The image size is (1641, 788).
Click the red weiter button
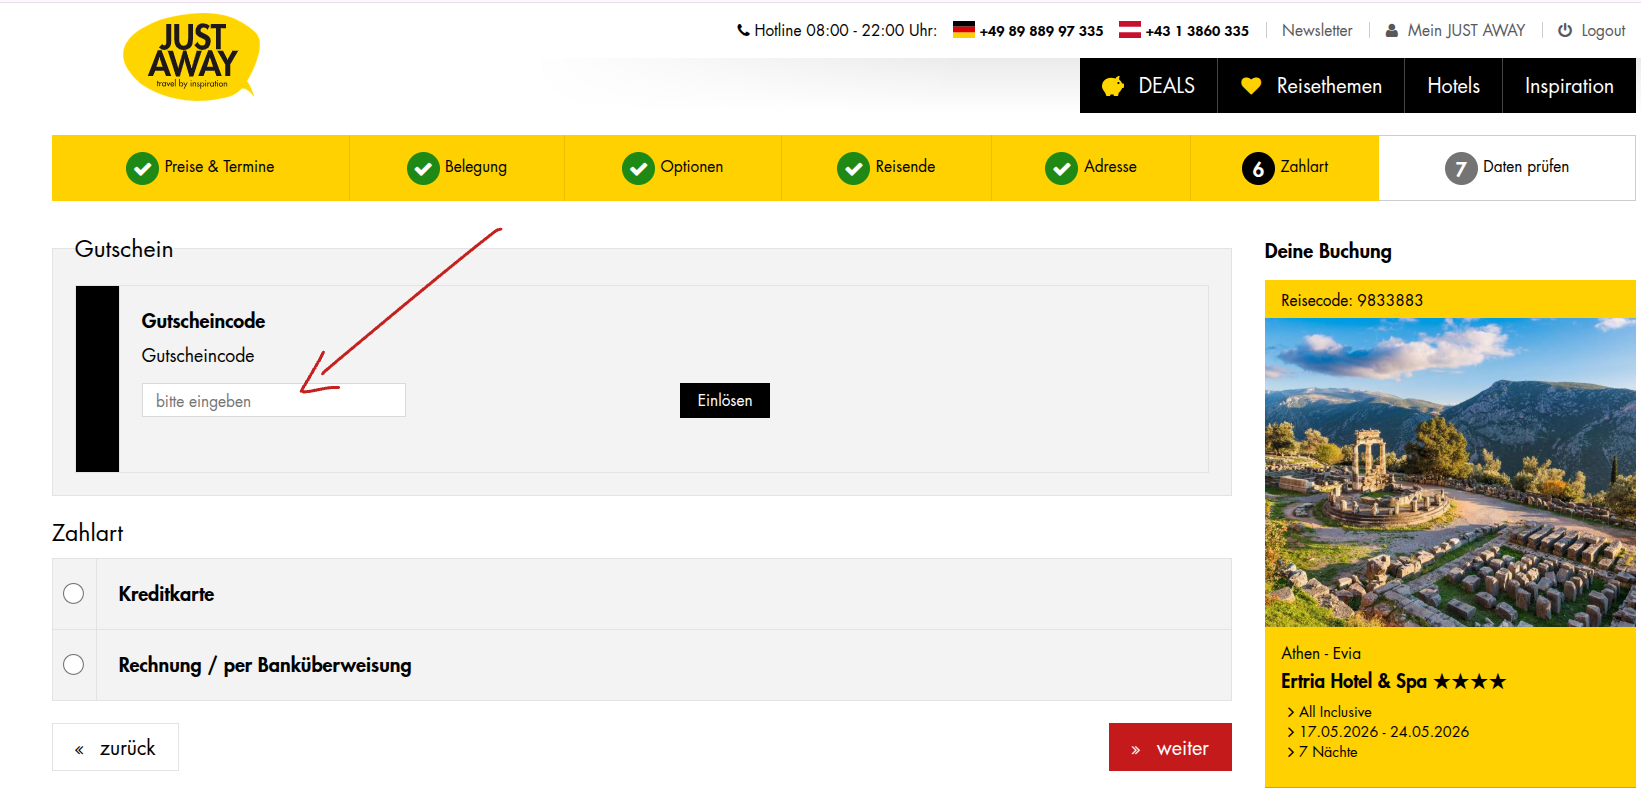[1170, 747]
